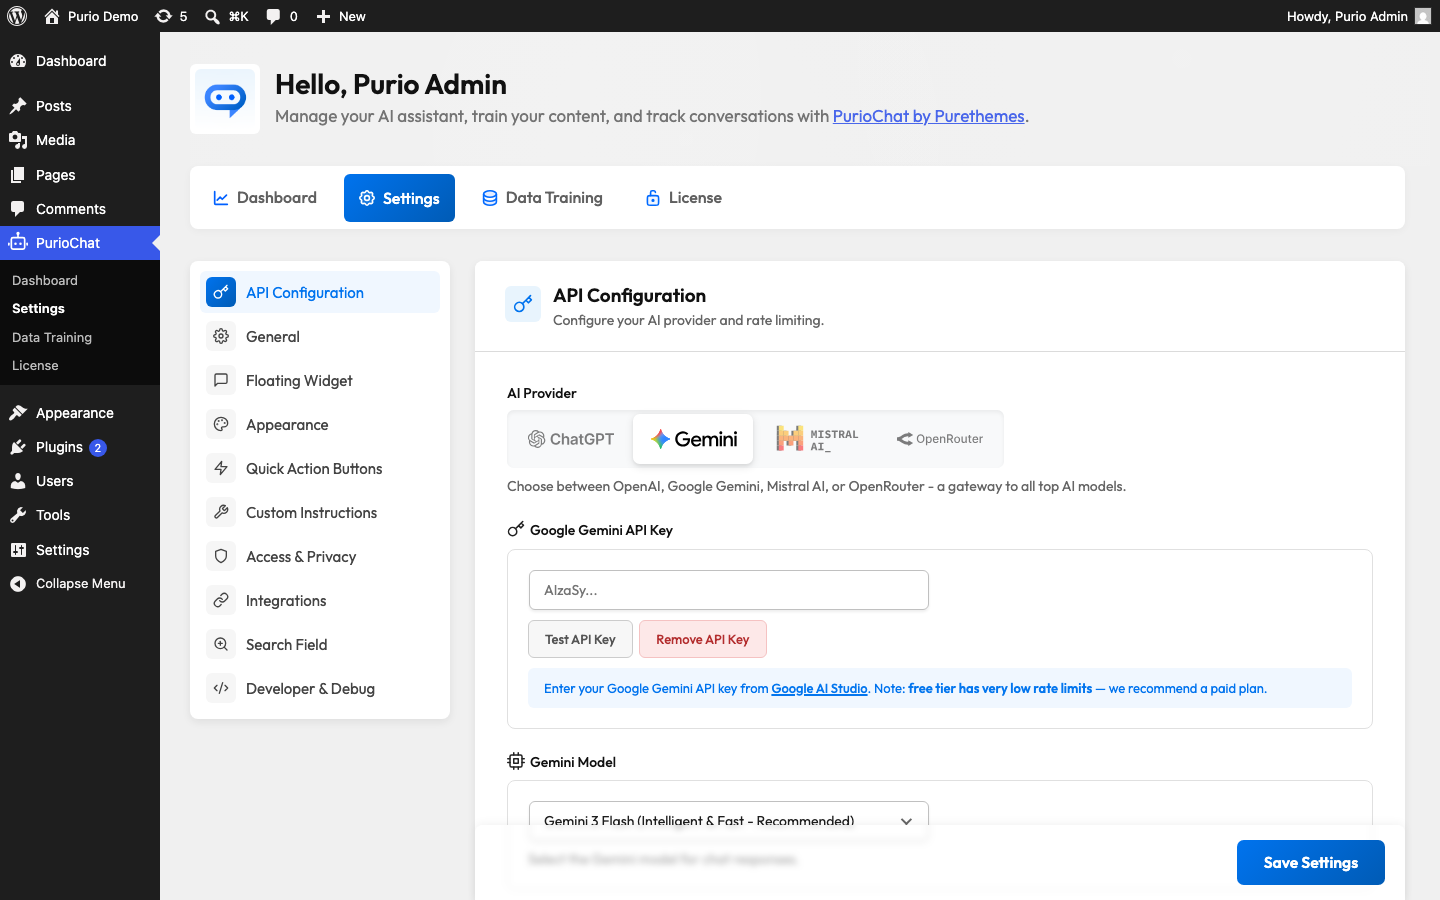1440x900 pixels.
Task: Click the Search Field magnifier icon
Action: [221, 644]
